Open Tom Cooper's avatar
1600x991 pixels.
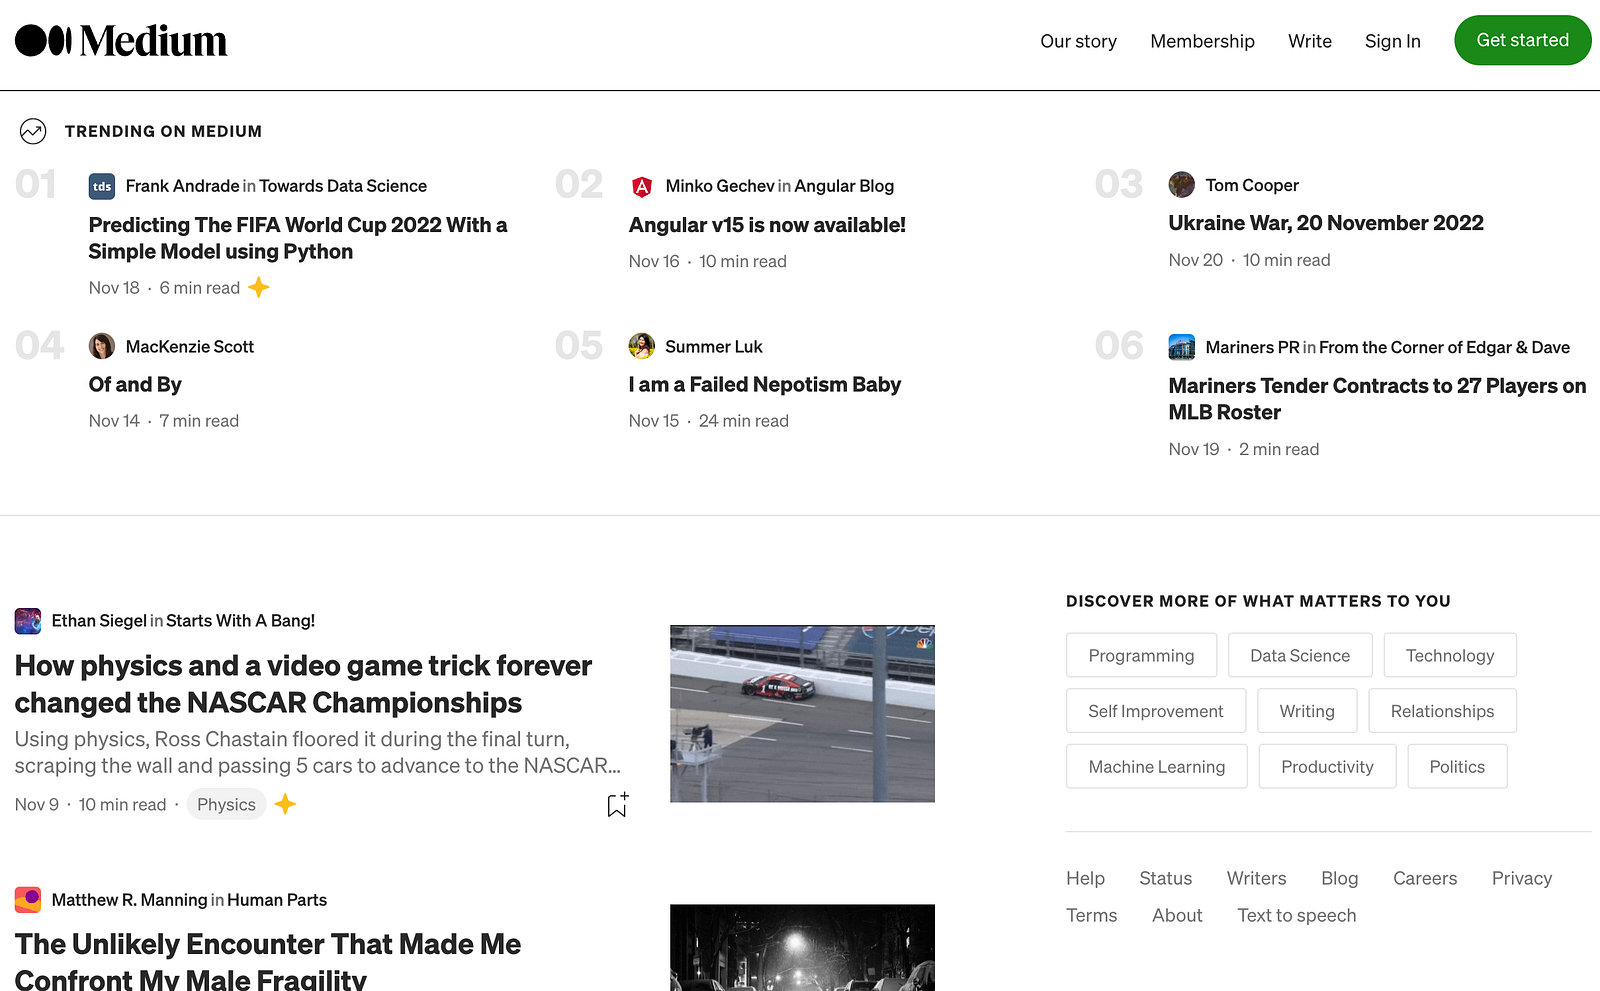[x=1182, y=185]
